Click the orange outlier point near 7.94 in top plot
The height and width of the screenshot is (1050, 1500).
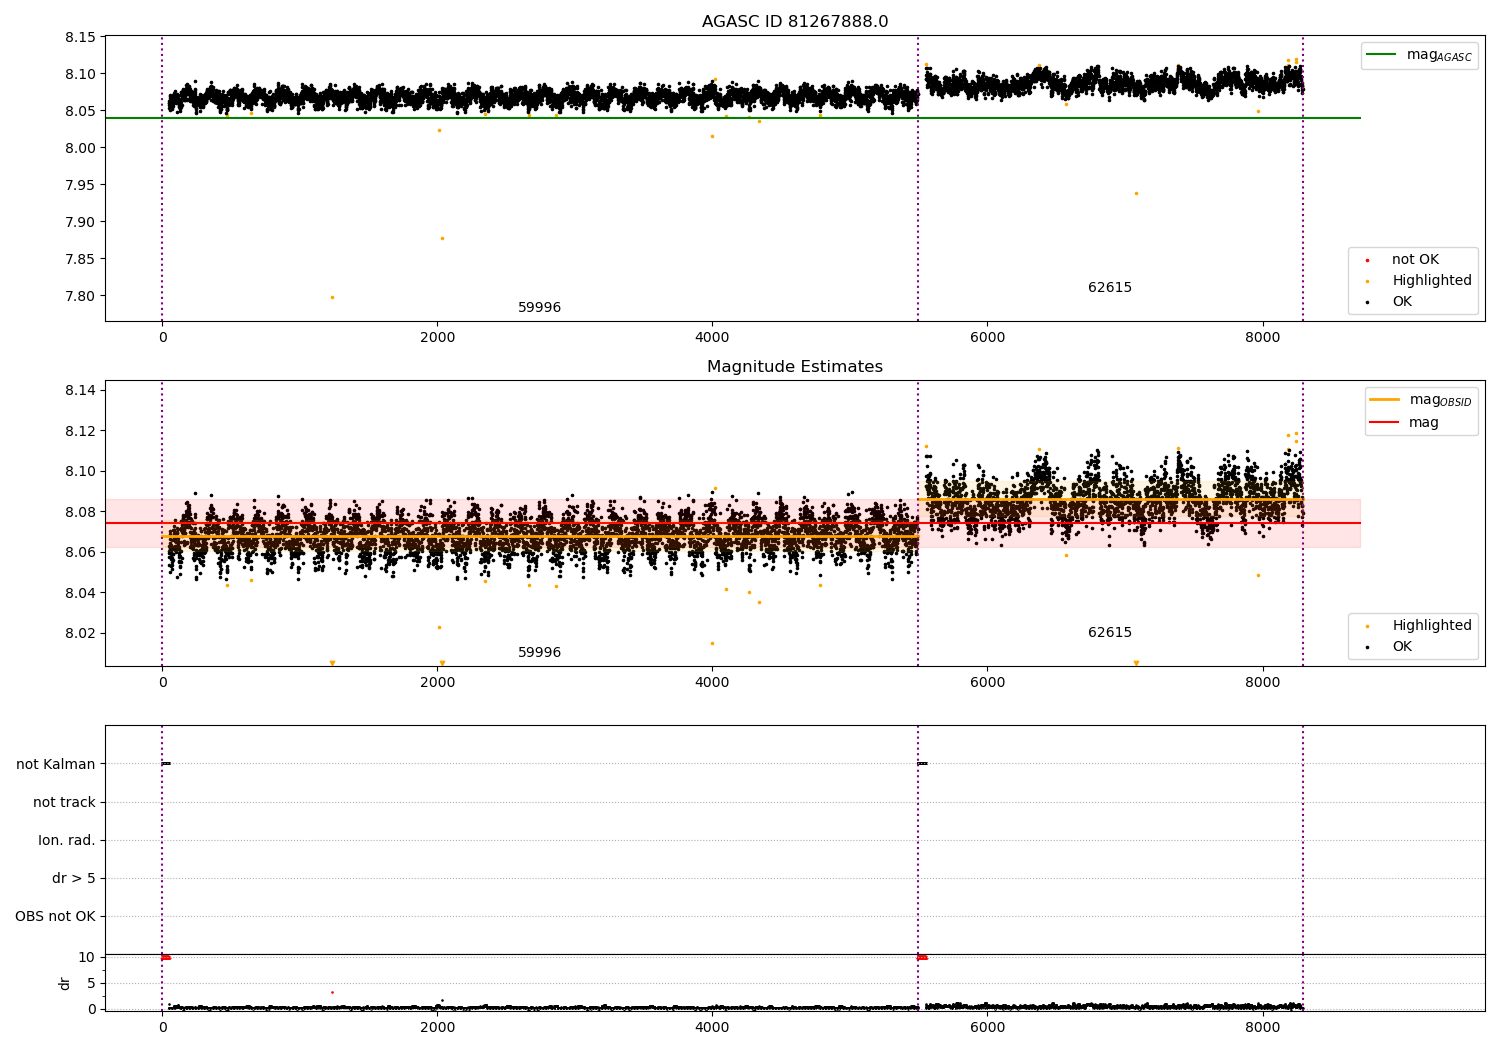tap(1136, 193)
